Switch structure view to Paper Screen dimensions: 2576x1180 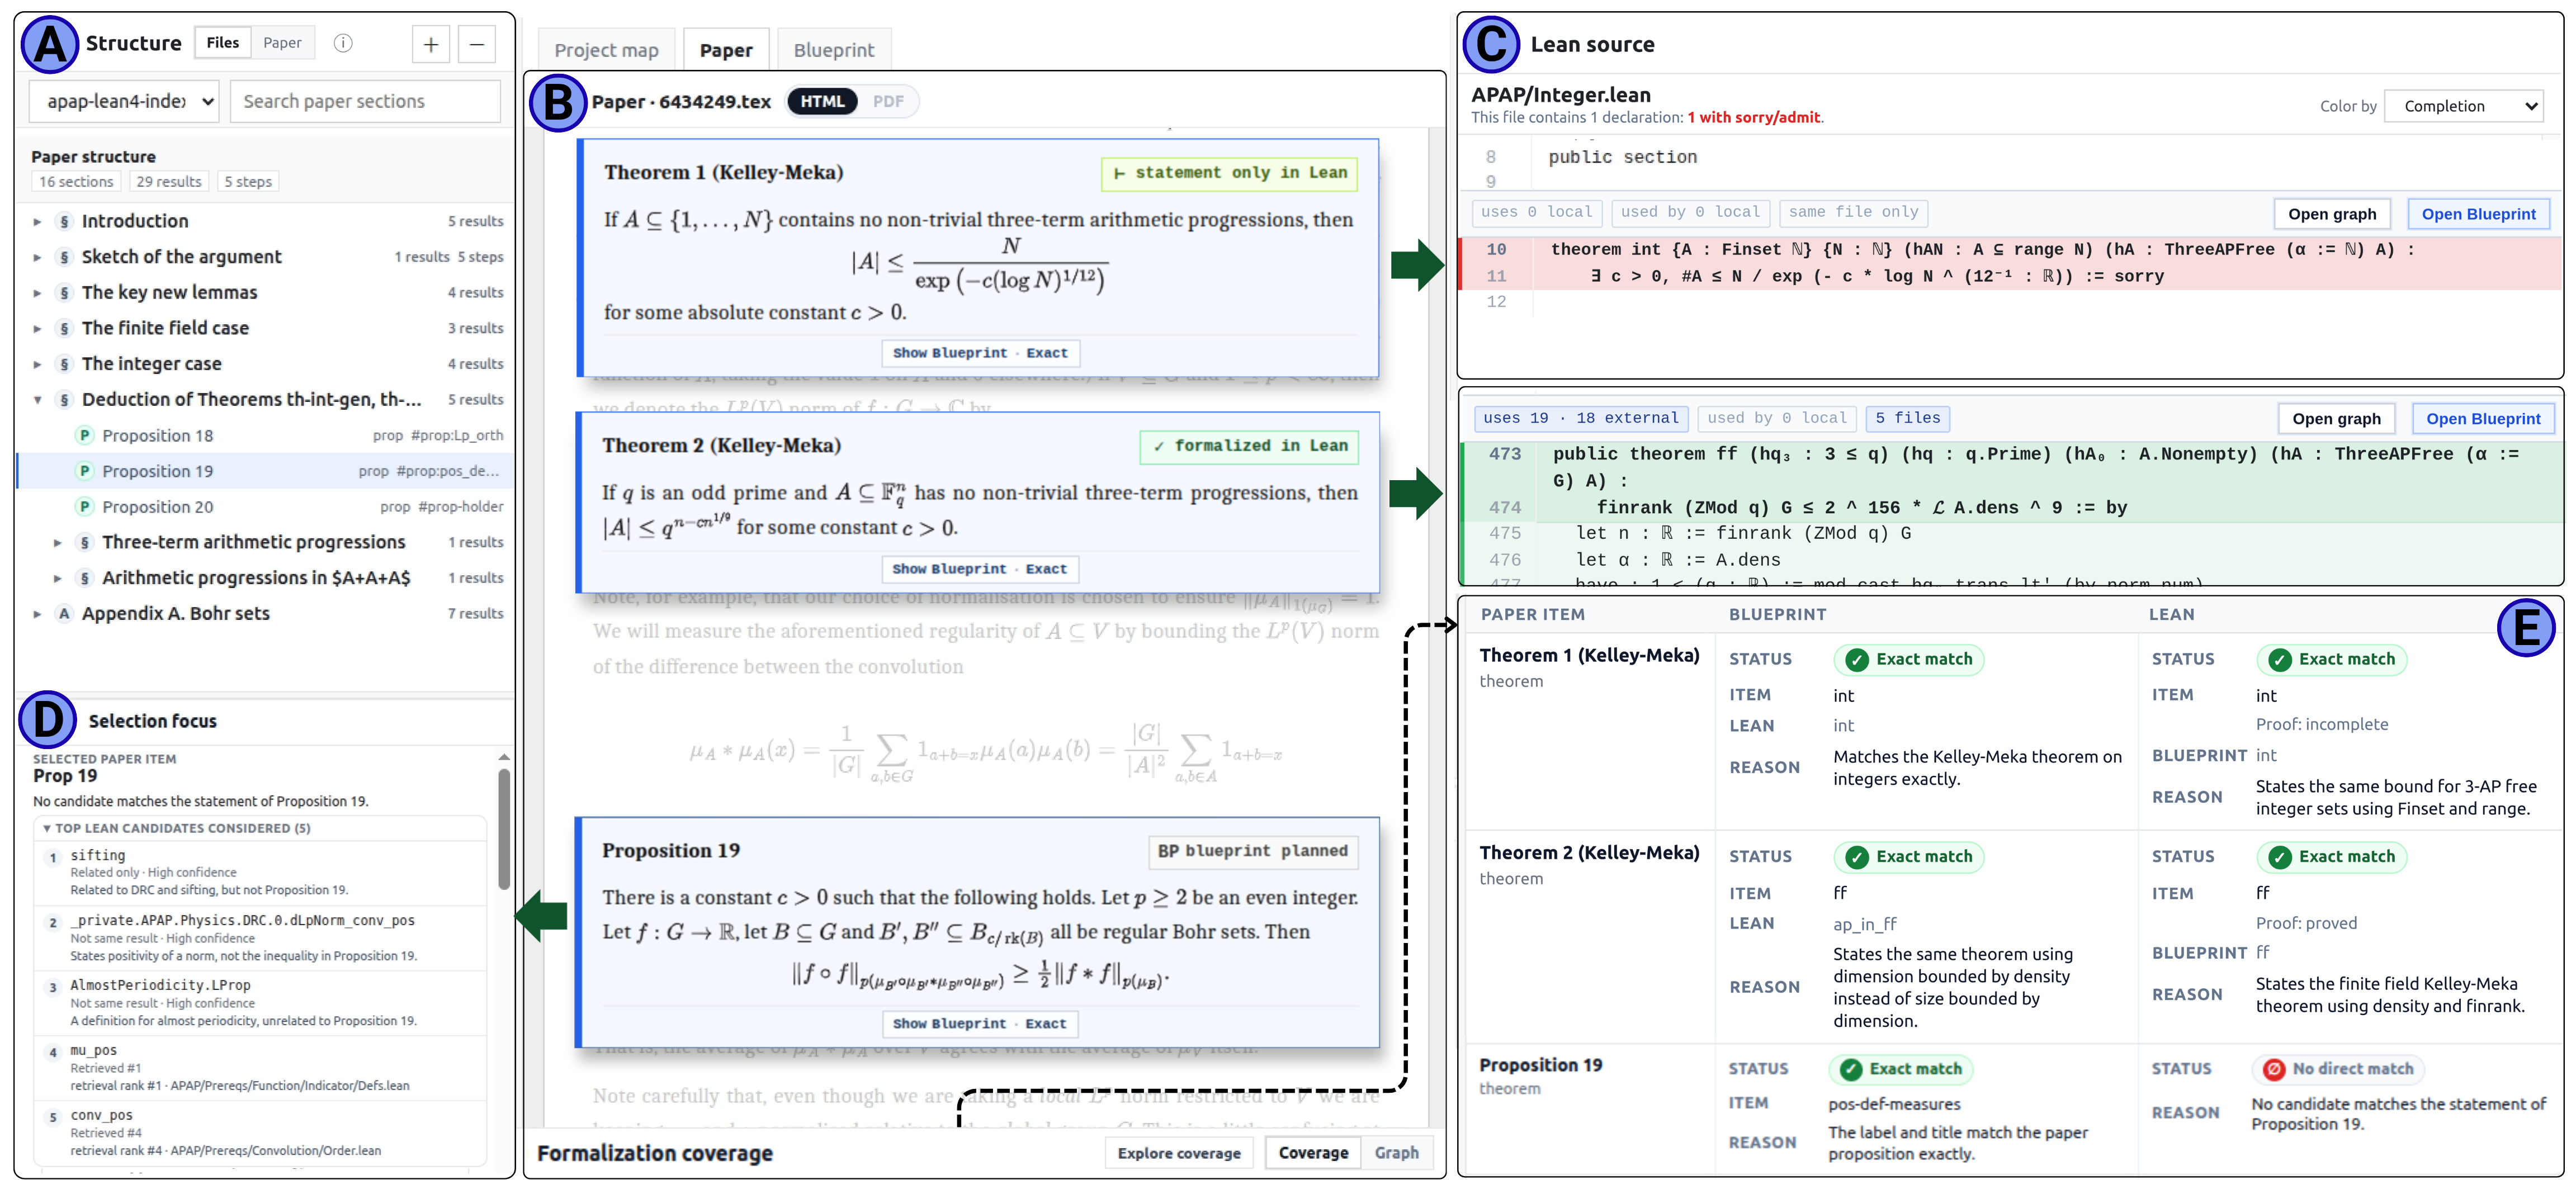282,42
